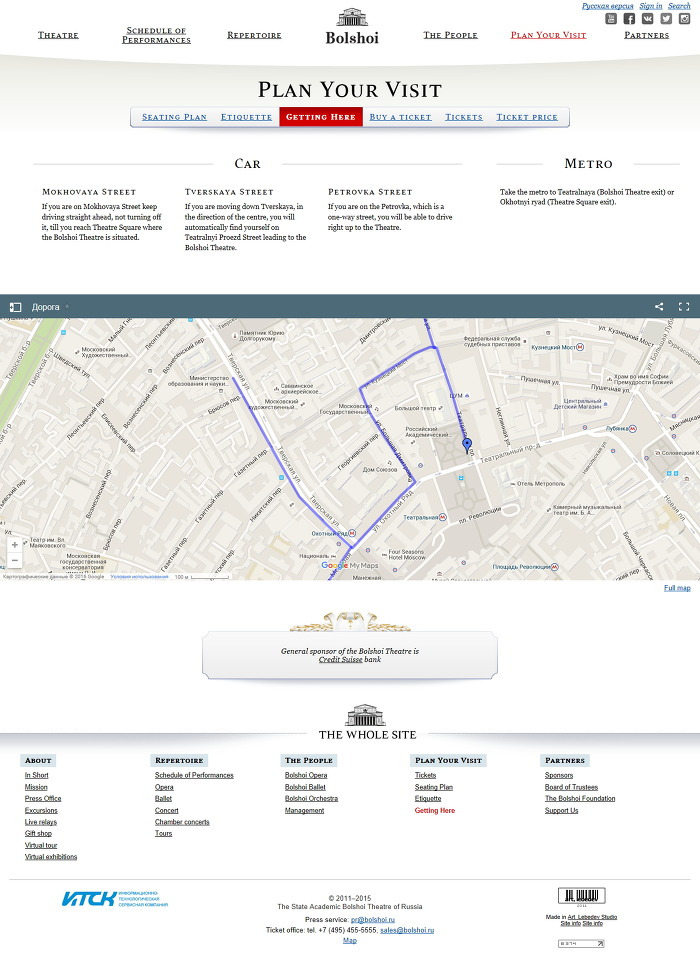Click the blue location pin on the map

click(x=467, y=445)
